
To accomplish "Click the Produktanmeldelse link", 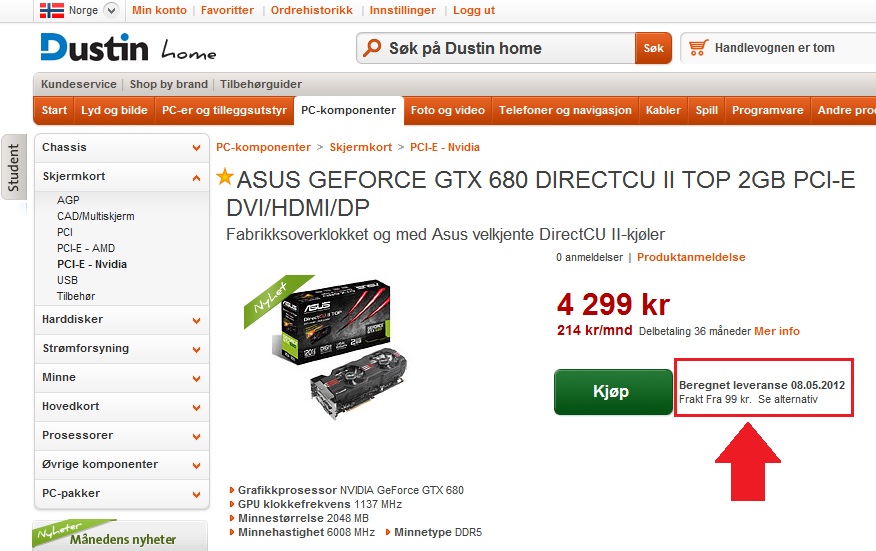I will tap(691, 257).
